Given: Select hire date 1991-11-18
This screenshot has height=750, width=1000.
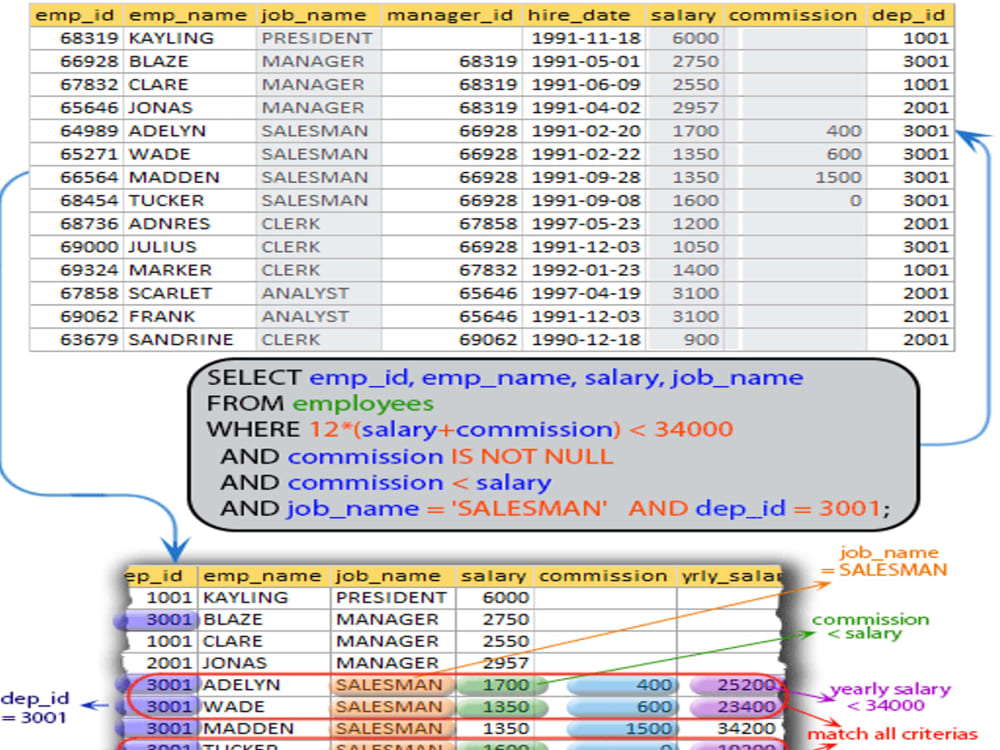Looking at the screenshot, I should [x=584, y=38].
